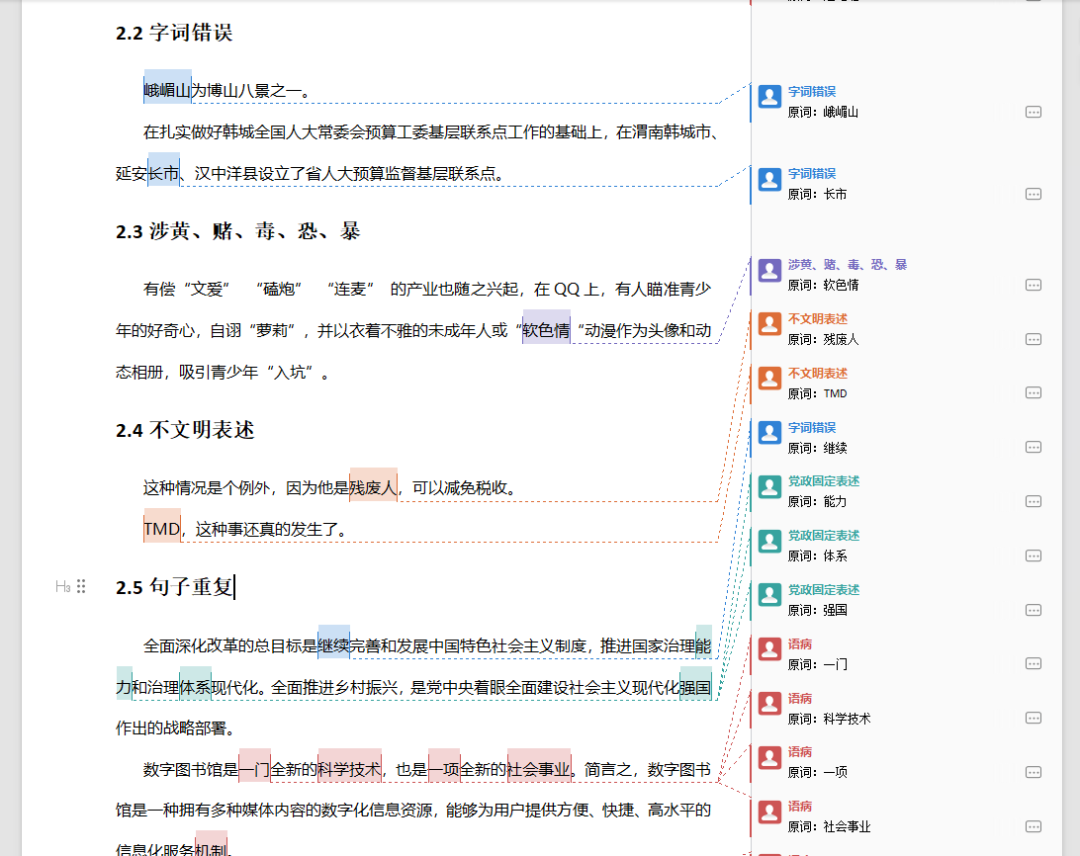Click the highlighted 软色情 text in the paragraph
The height and width of the screenshot is (856, 1080).
pyautogui.click(x=546, y=330)
